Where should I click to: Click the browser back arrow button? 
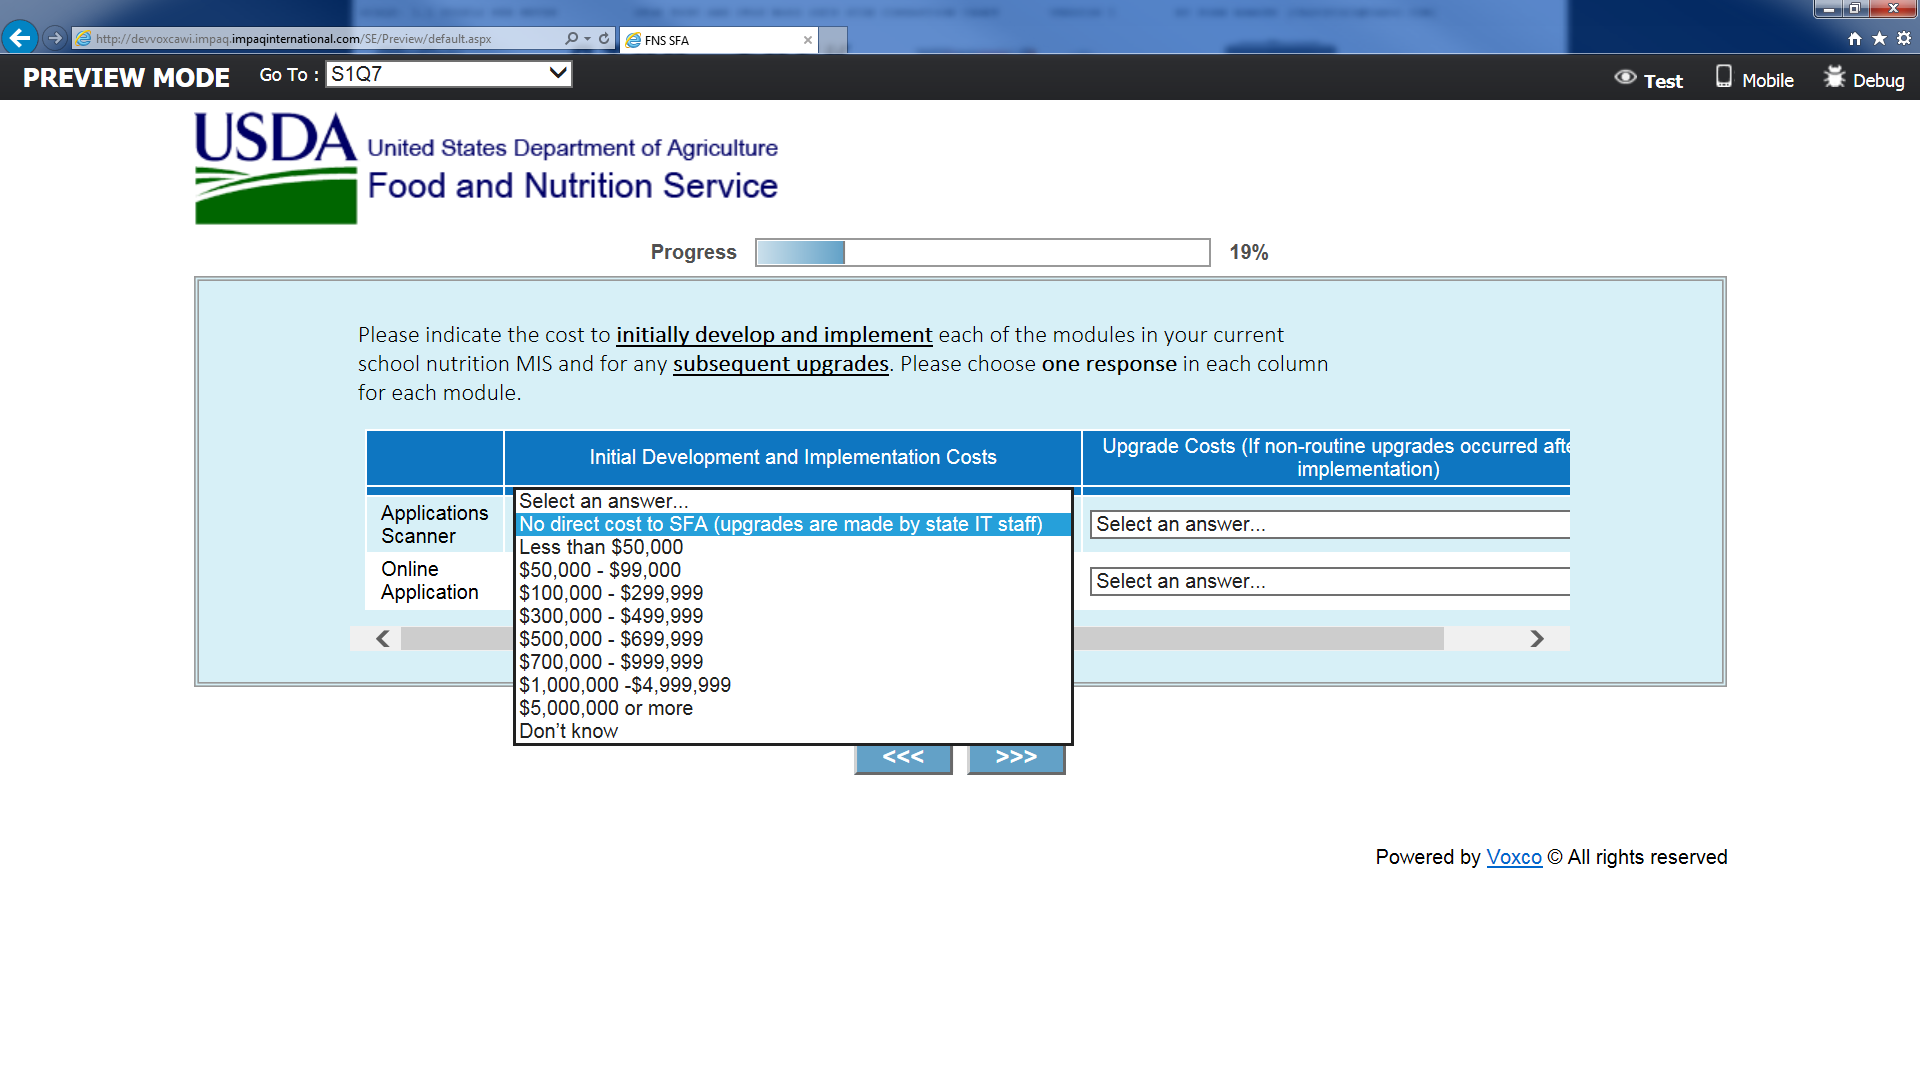coord(20,38)
